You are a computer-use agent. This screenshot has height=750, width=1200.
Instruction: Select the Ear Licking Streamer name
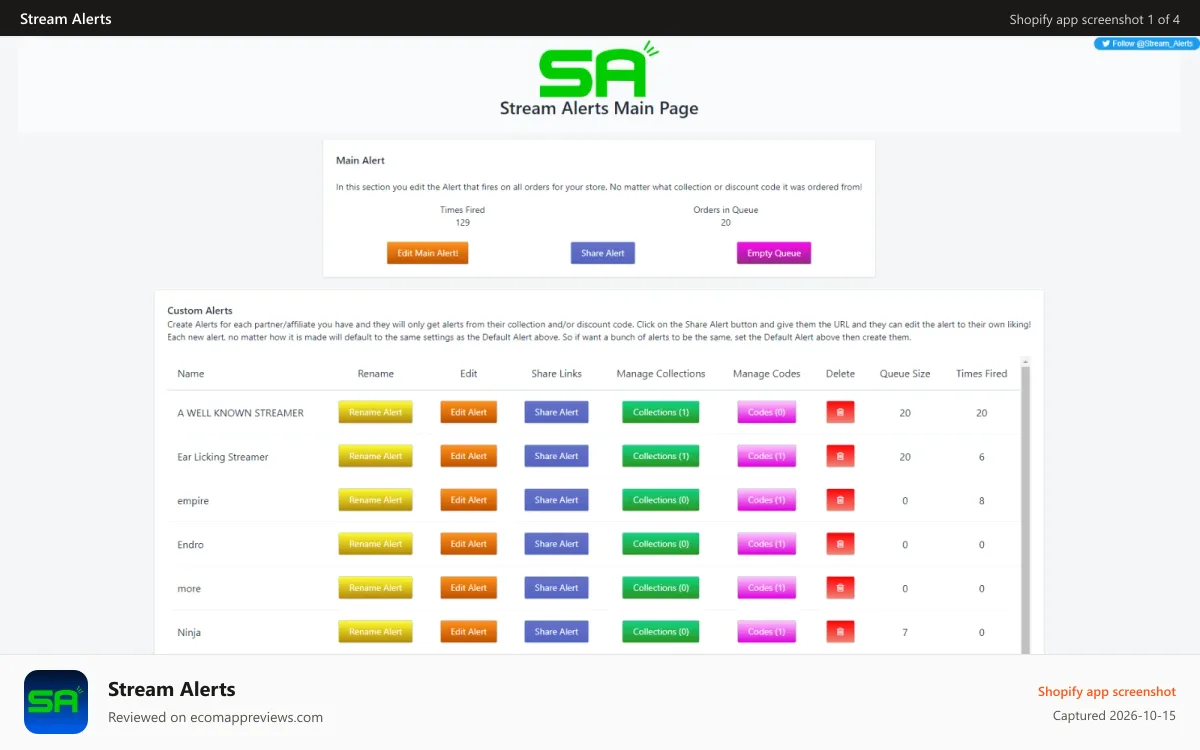[223, 457]
